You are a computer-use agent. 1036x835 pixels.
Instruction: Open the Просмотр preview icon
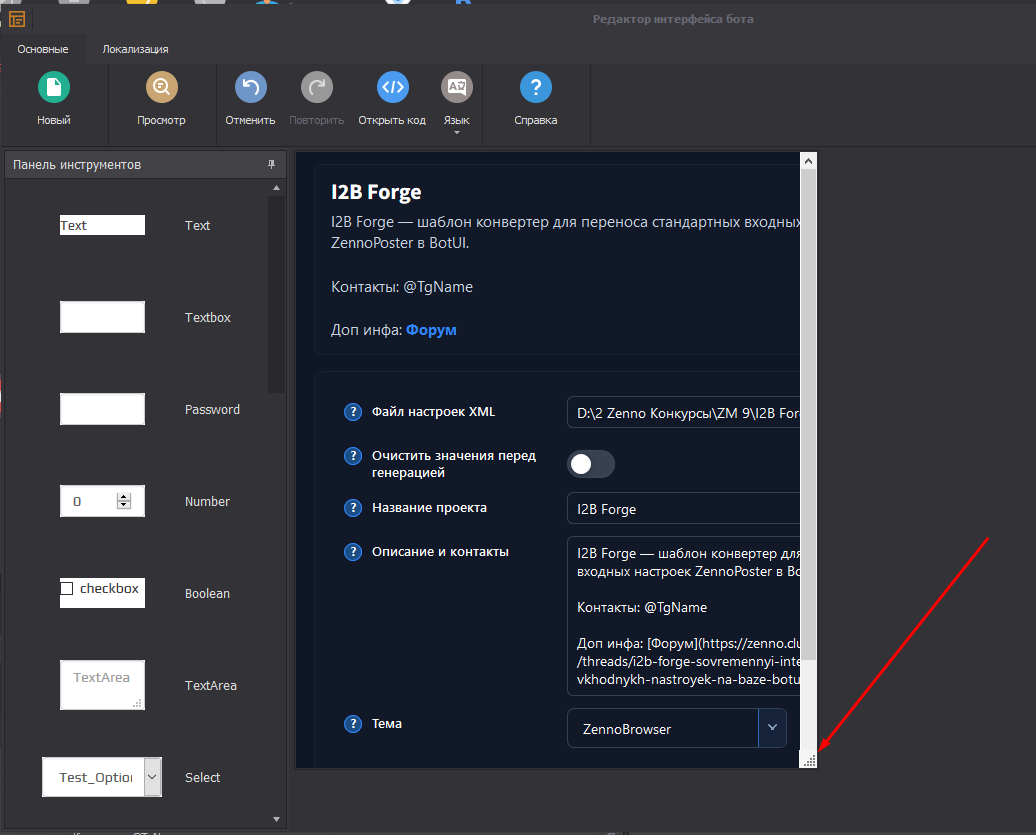(x=161, y=87)
